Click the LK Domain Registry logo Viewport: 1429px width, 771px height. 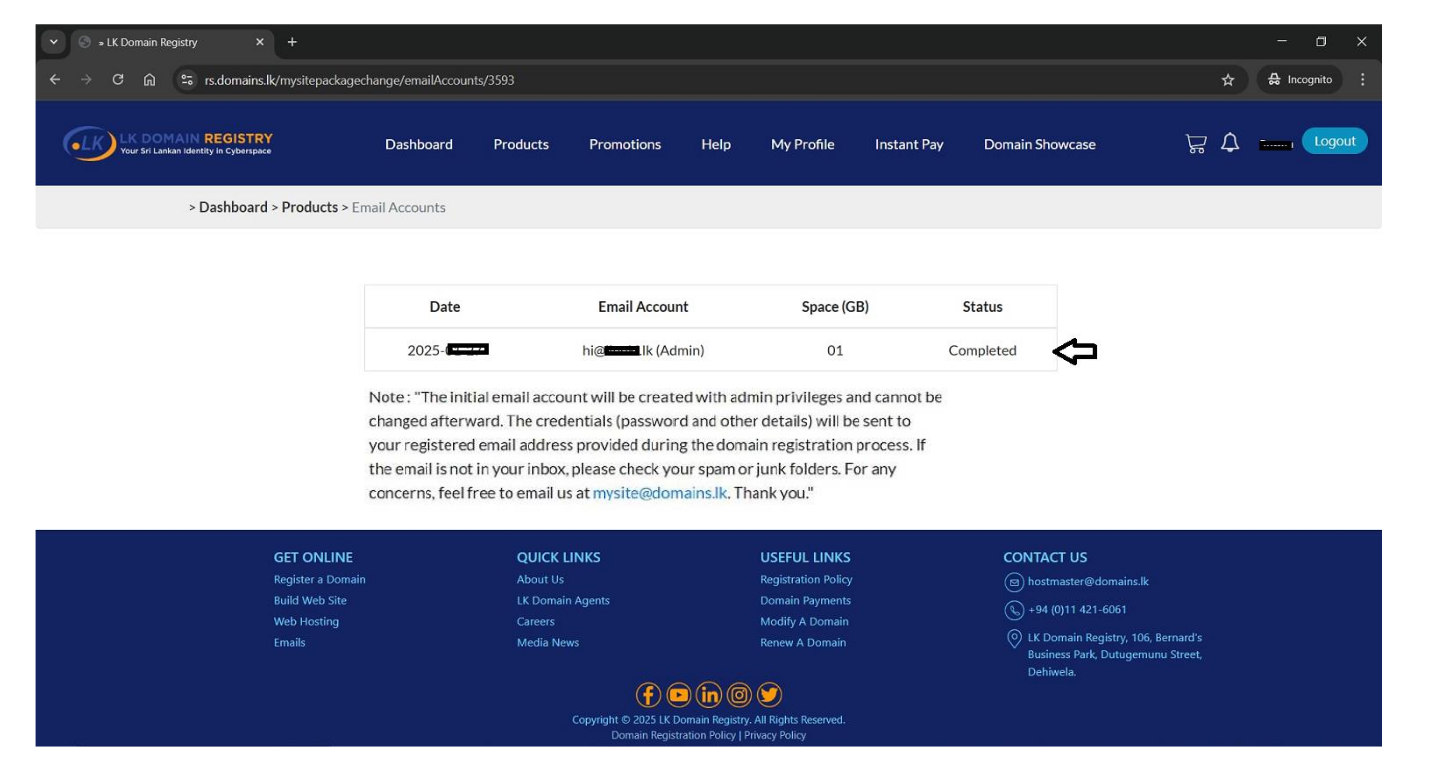(x=167, y=143)
